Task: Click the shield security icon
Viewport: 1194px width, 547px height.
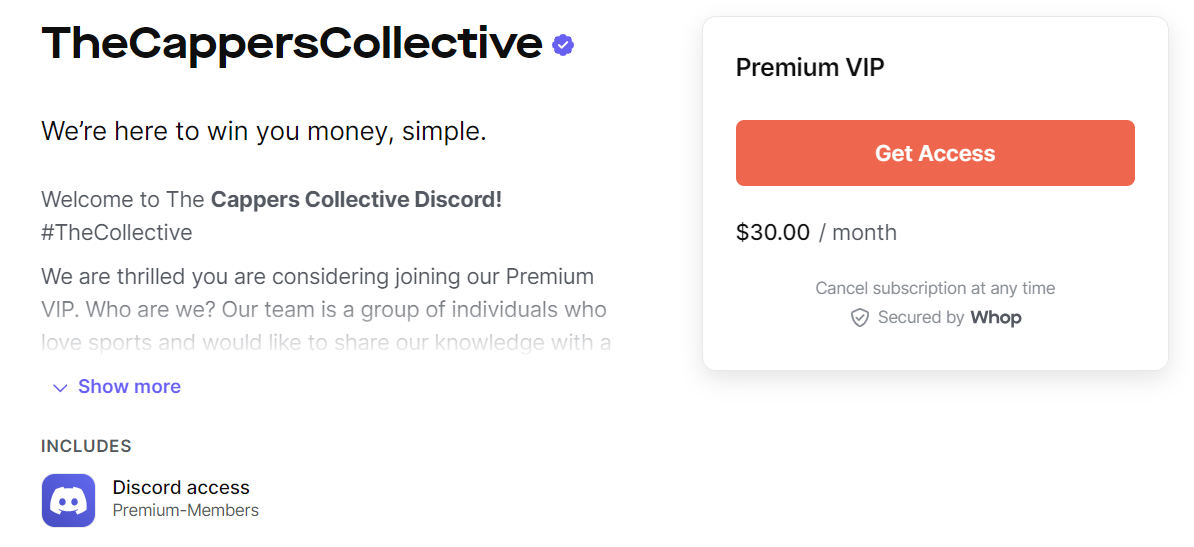Action: pyautogui.click(x=859, y=318)
